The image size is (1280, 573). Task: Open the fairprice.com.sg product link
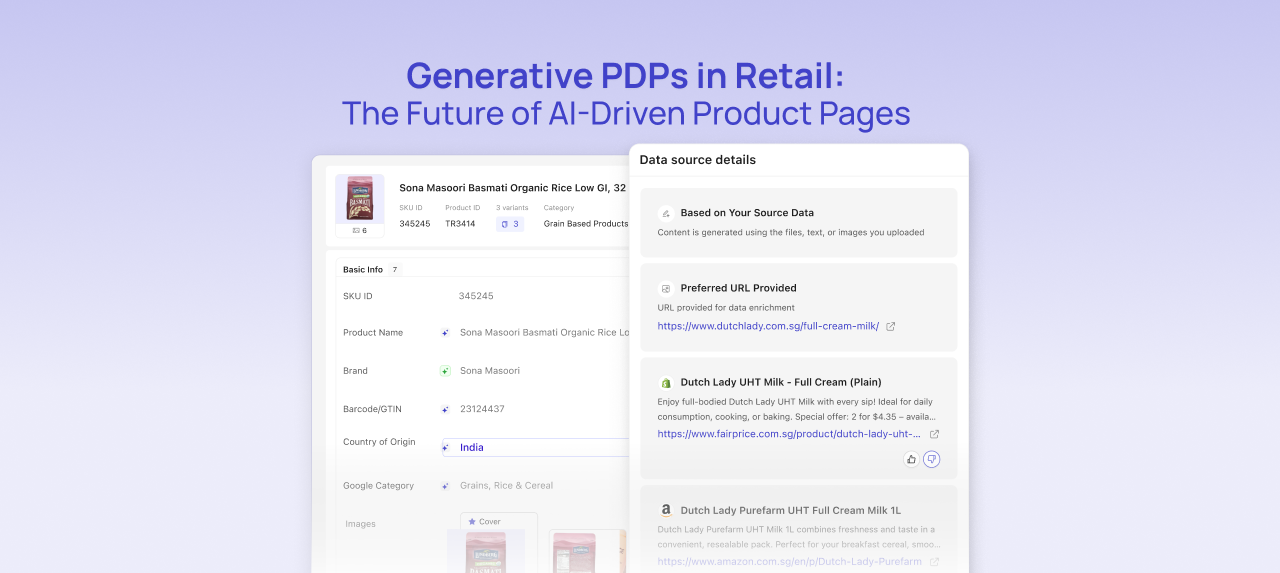(789, 434)
